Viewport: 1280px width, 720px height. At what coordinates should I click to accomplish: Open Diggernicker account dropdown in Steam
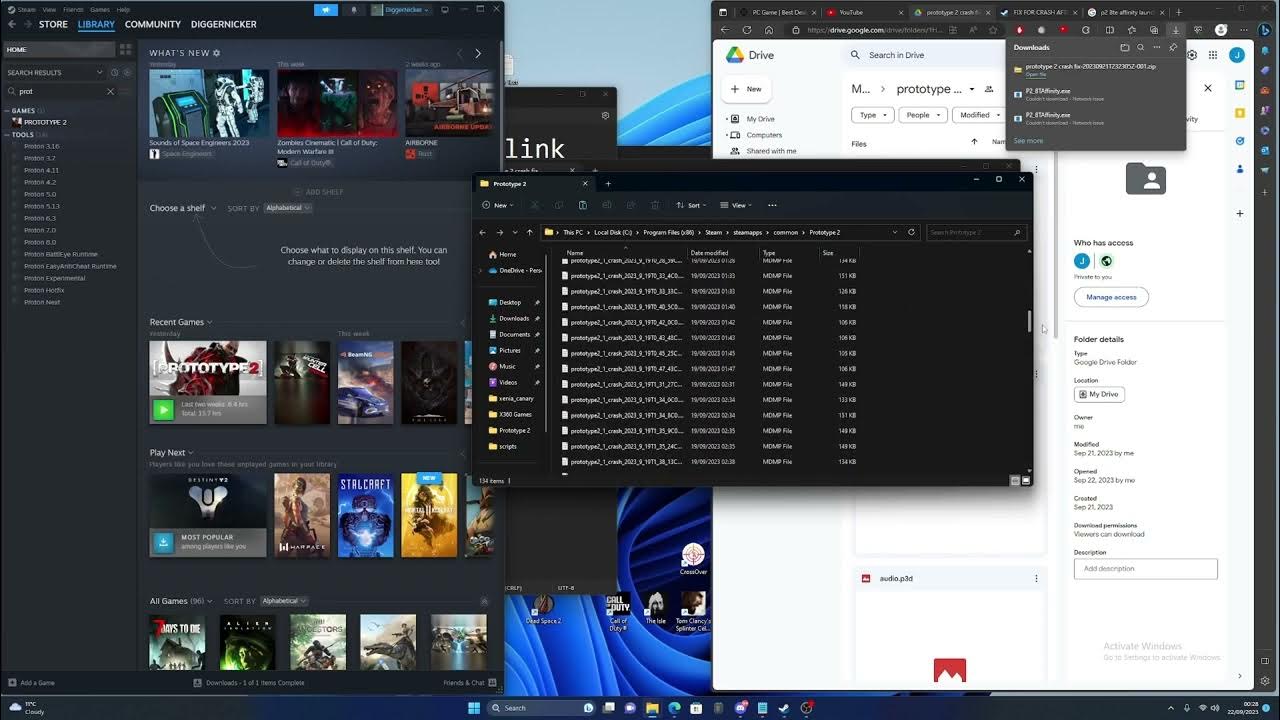(x=400, y=10)
